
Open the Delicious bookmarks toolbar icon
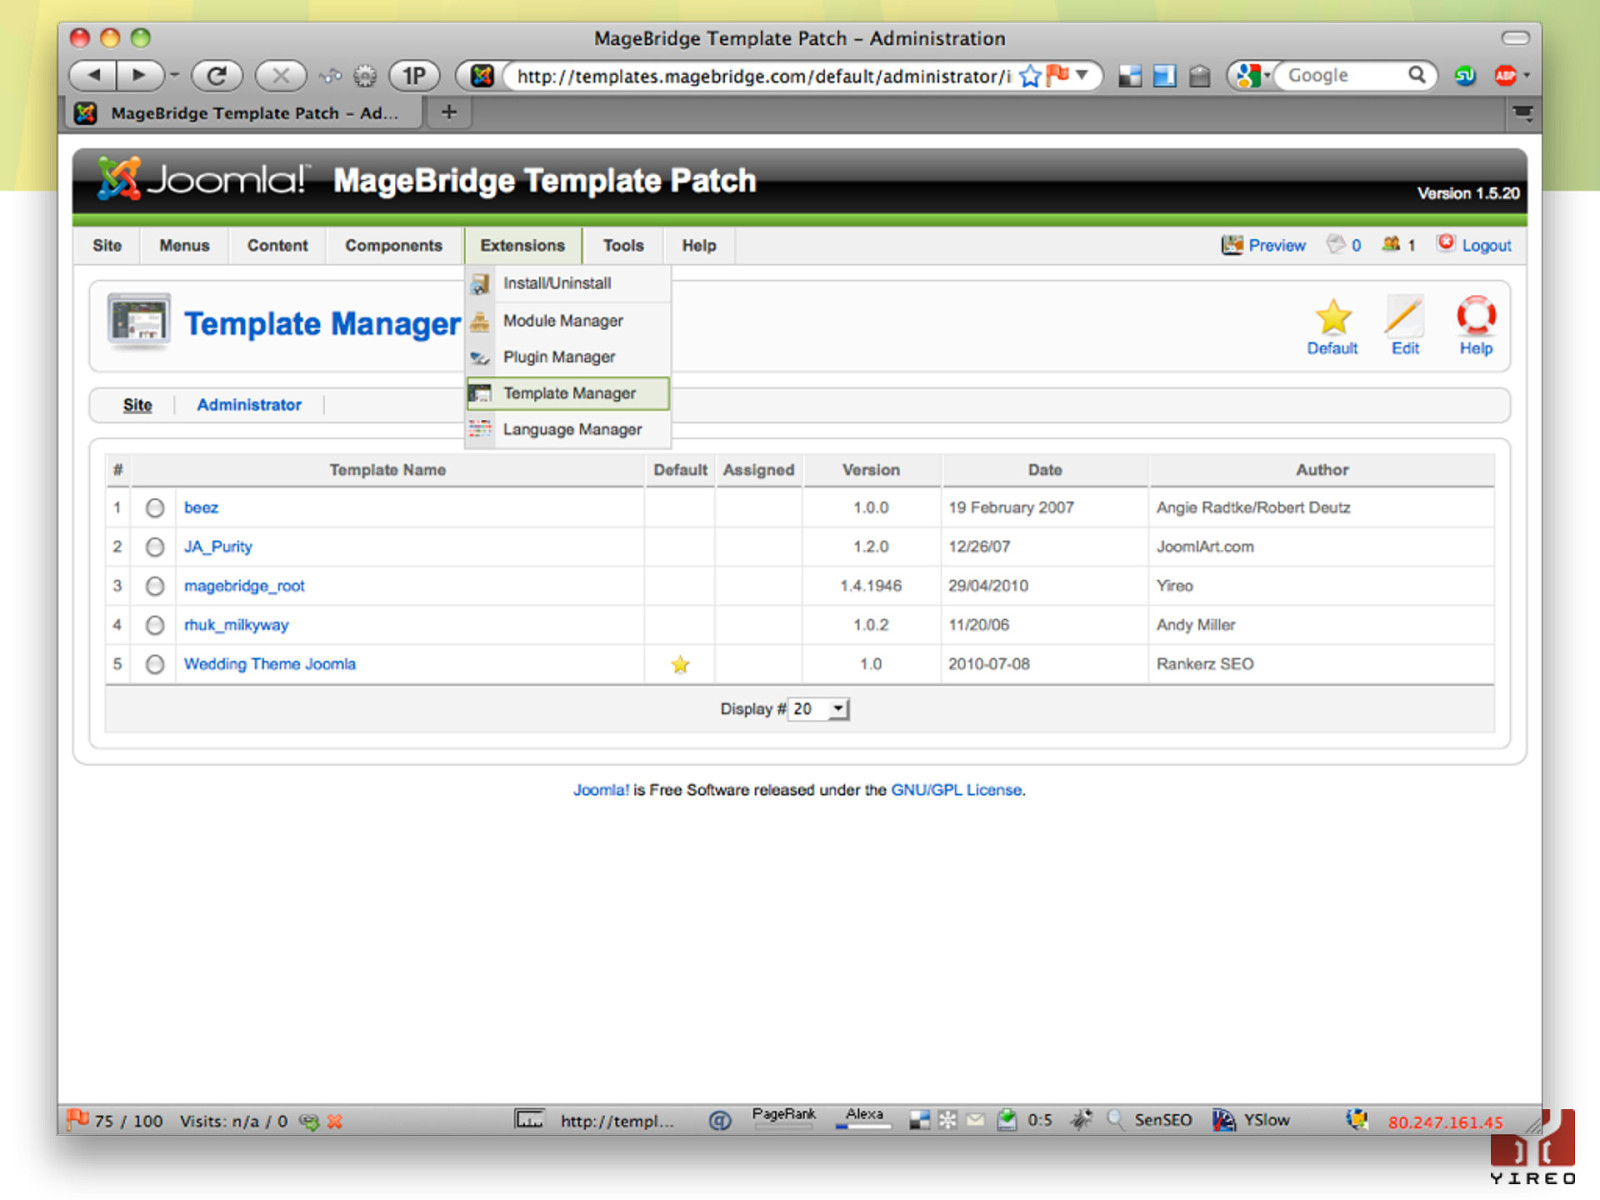pos(1130,76)
